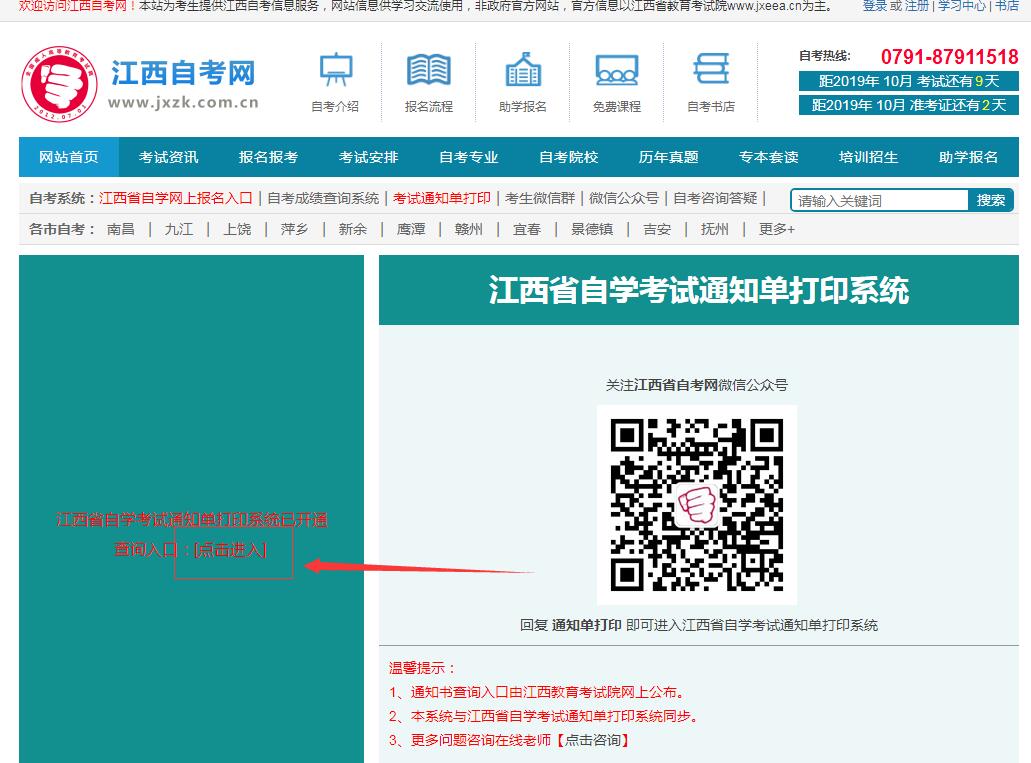The height and width of the screenshot is (763, 1031).
Task: Select 历年真题 navigation item
Action: [x=668, y=157]
